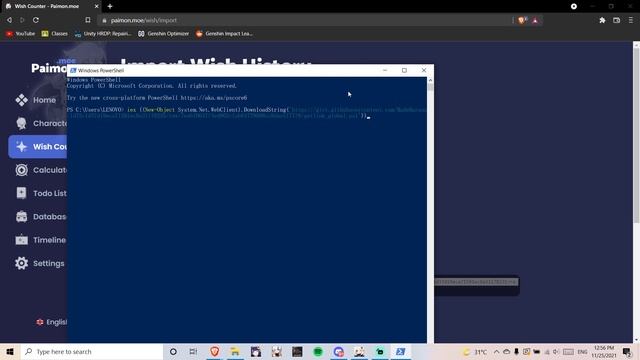The height and width of the screenshot is (360, 640).
Task: Open Settings gear in Paimon.moe sidebar
Action: [x=21, y=263]
